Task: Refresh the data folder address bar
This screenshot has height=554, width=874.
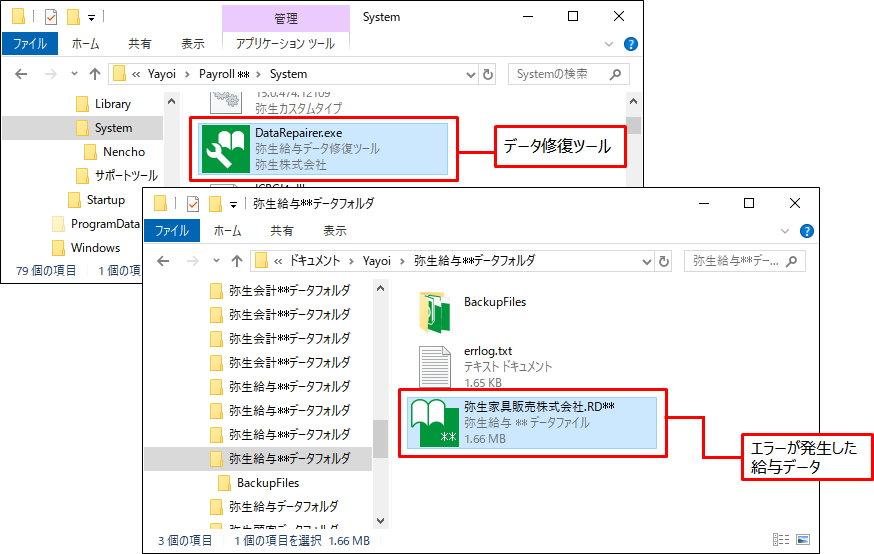Action: point(663,261)
